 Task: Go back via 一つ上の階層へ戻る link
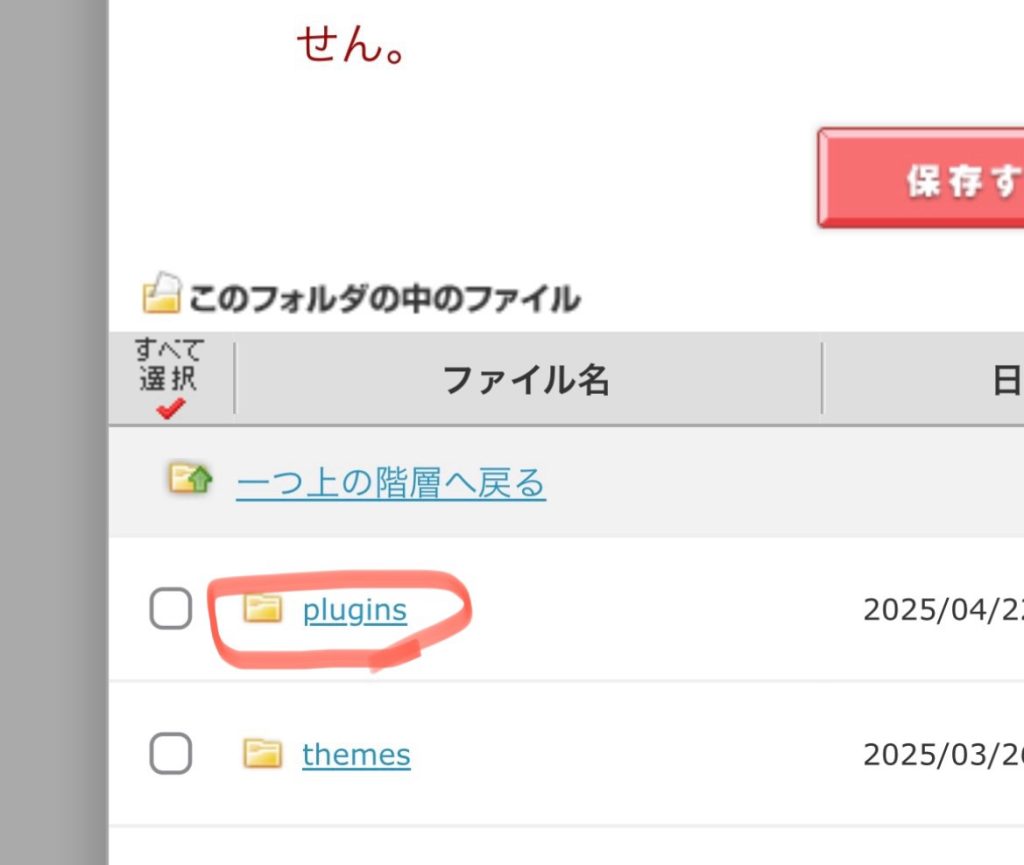point(391,484)
